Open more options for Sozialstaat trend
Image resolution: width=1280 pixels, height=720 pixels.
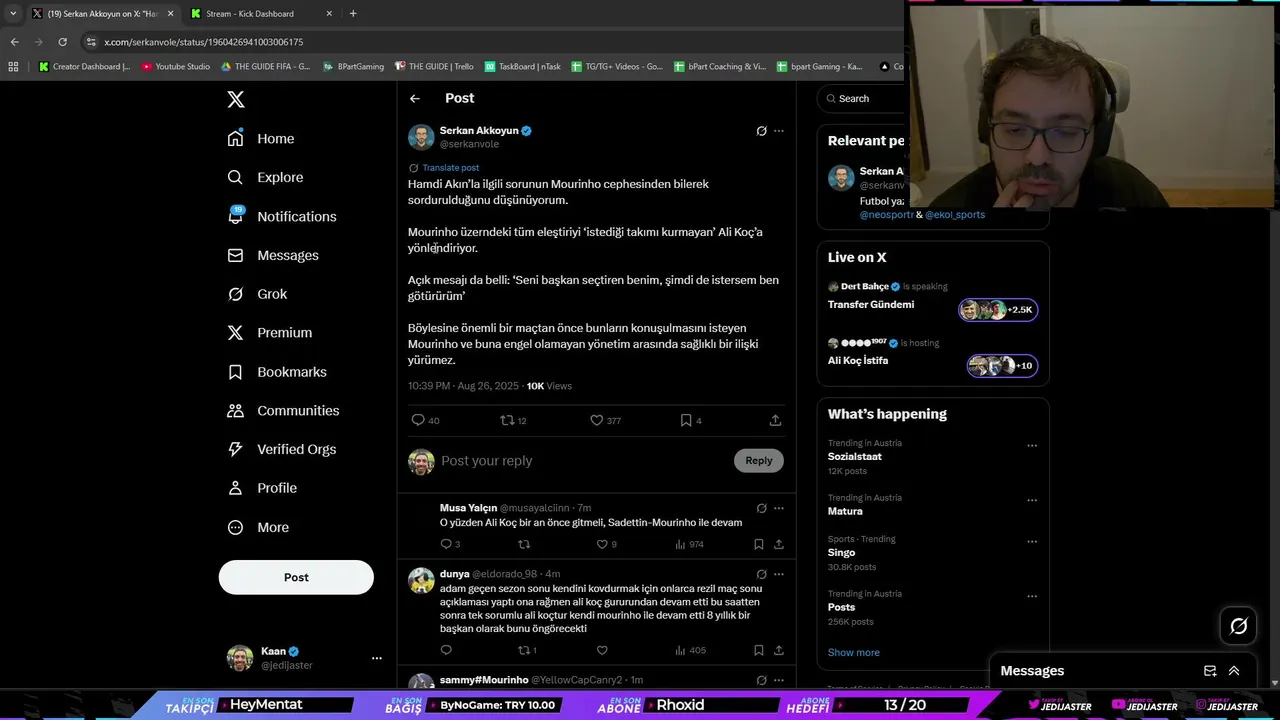1032,446
